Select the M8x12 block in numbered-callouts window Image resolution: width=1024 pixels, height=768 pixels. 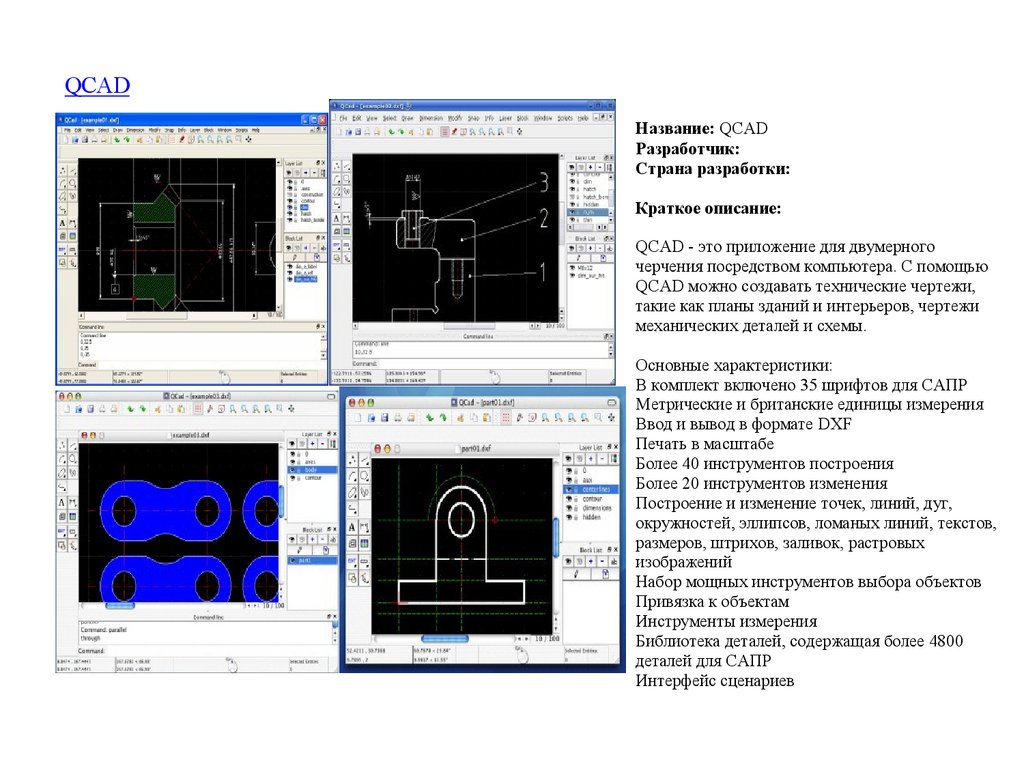click(584, 268)
